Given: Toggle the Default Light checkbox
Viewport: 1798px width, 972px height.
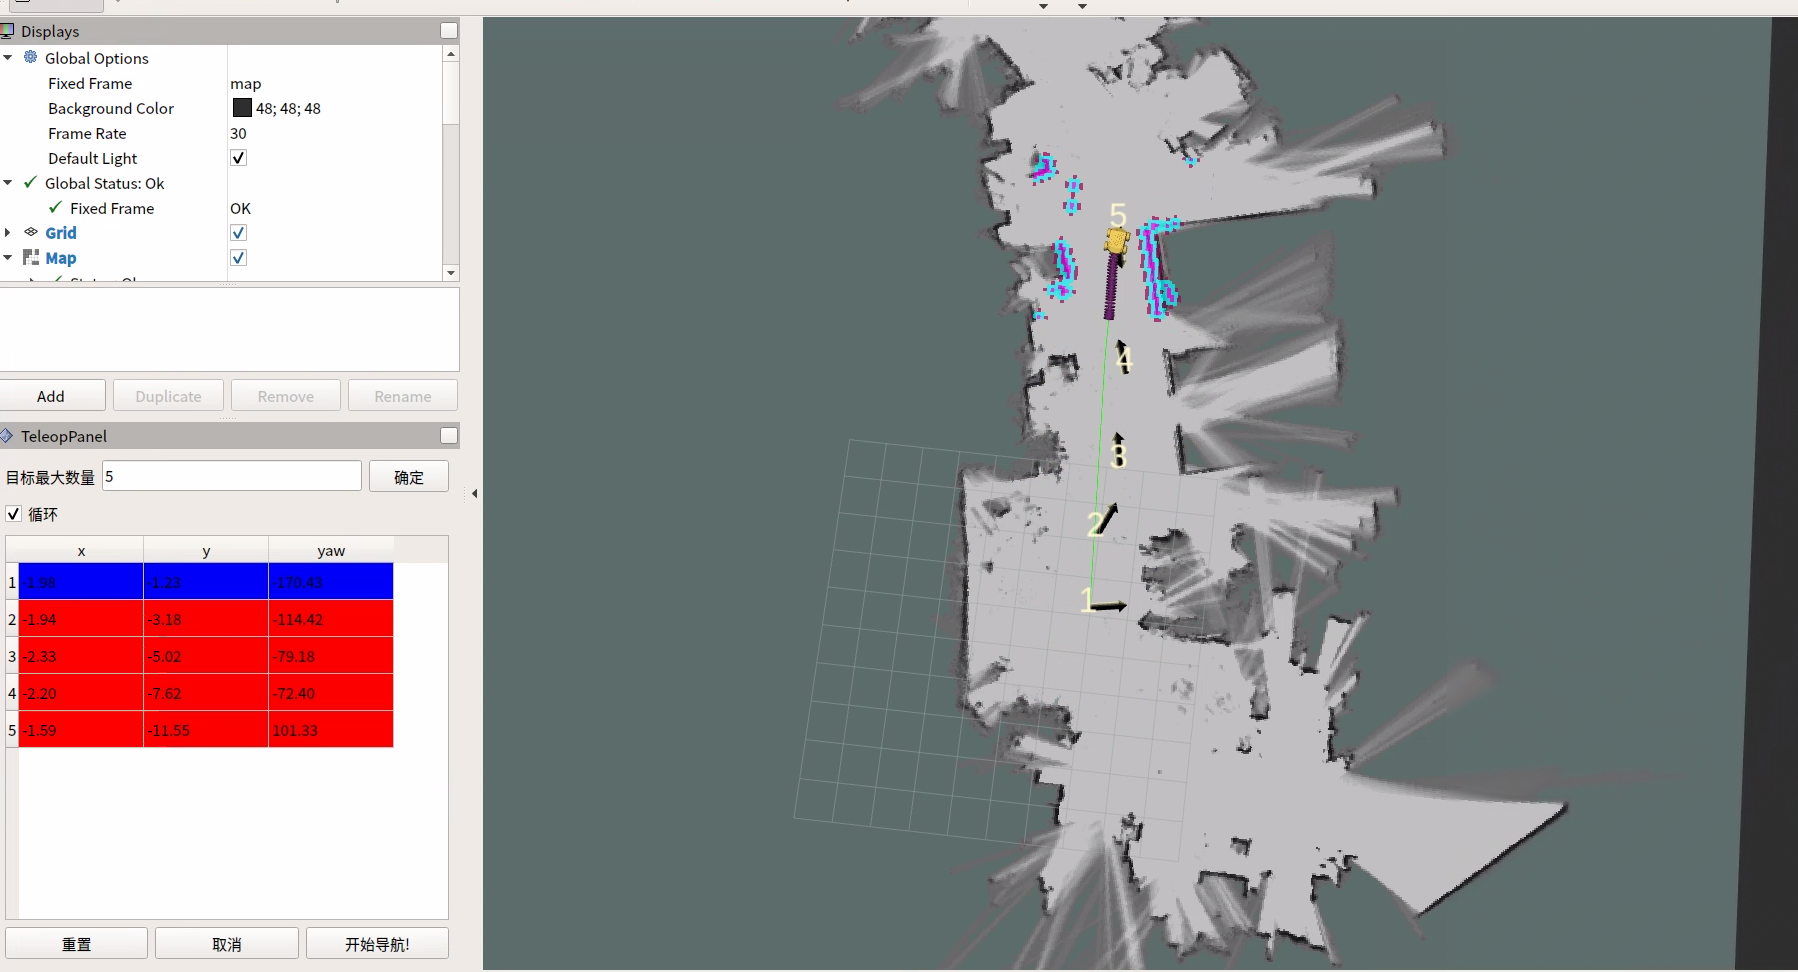Looking at the screenshot, I should point(238,158).
